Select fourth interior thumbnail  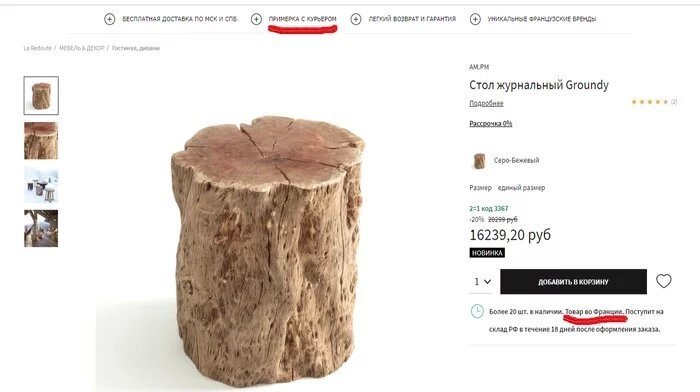point(41,228)
